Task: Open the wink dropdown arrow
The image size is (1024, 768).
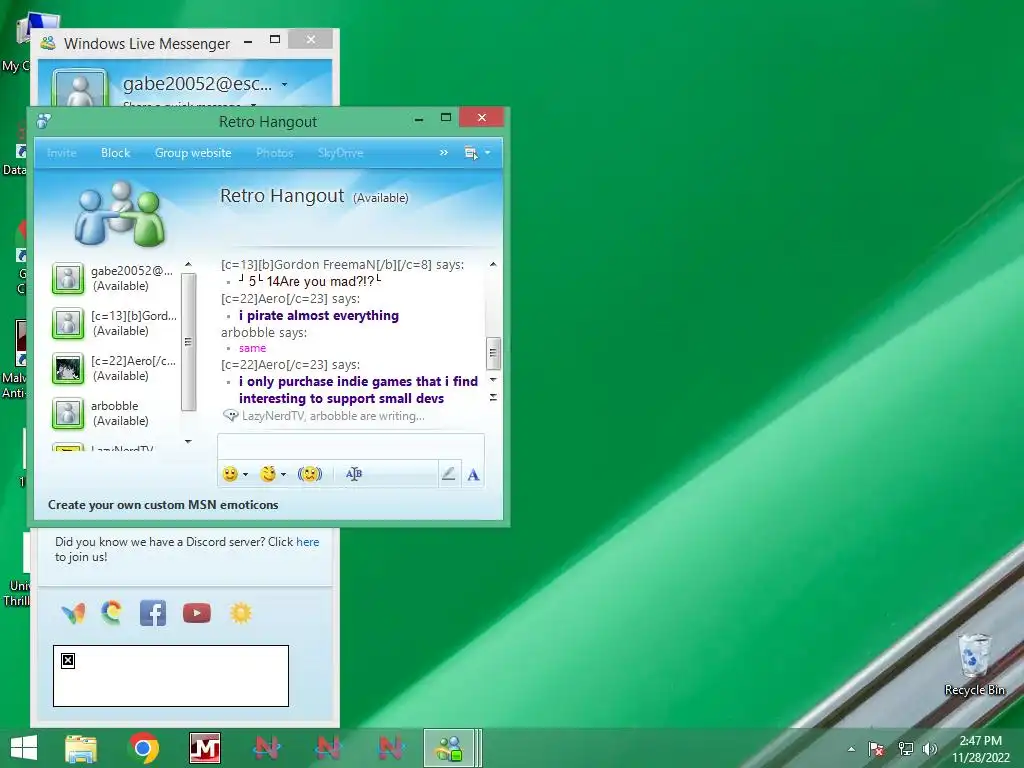Action: point(283,475)
